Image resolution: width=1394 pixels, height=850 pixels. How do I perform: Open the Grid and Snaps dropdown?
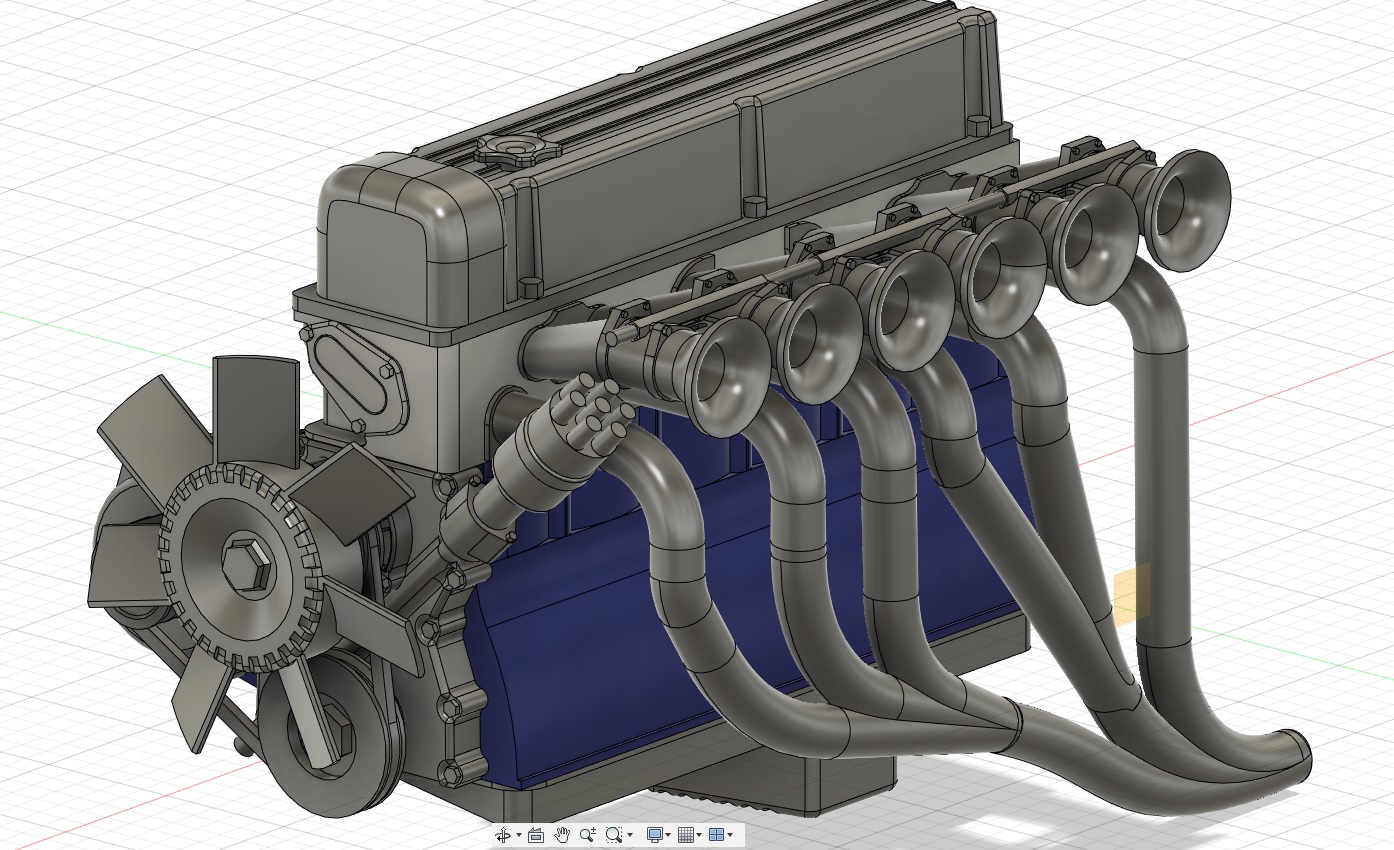[x=699, y=834]
